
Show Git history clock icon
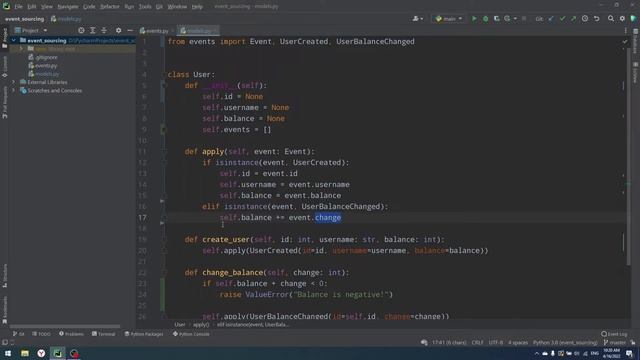tap(585, 19)
